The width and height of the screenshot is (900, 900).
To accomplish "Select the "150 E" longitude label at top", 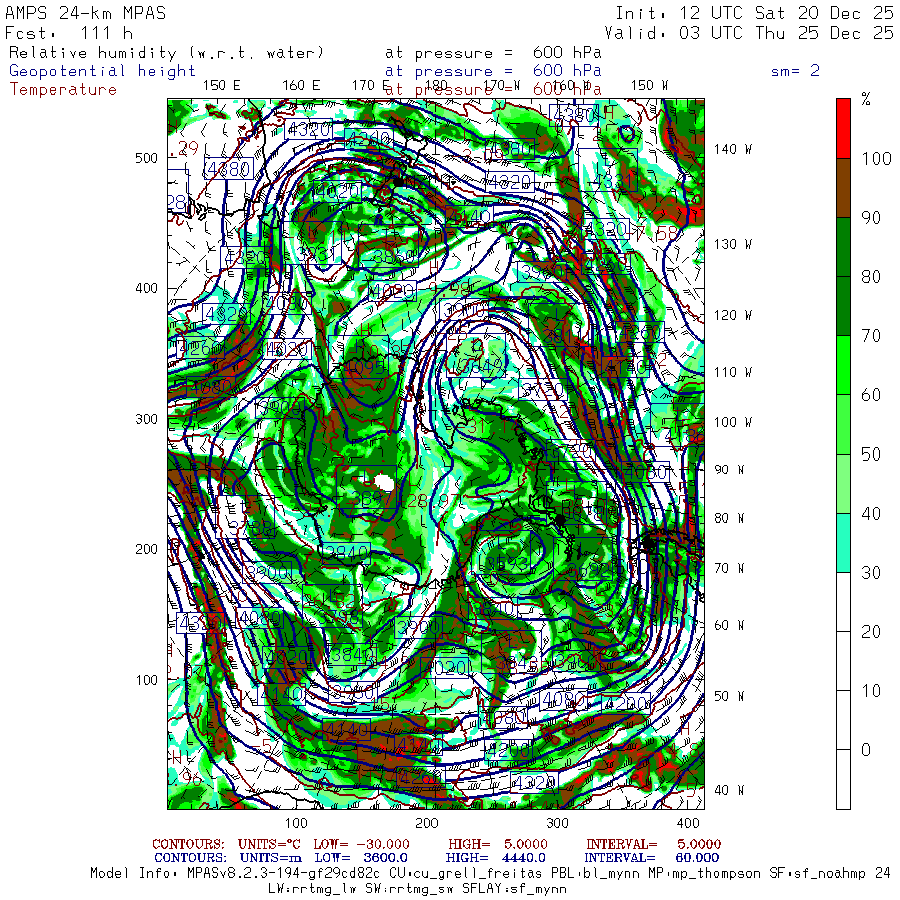I will tap(221, 85).
